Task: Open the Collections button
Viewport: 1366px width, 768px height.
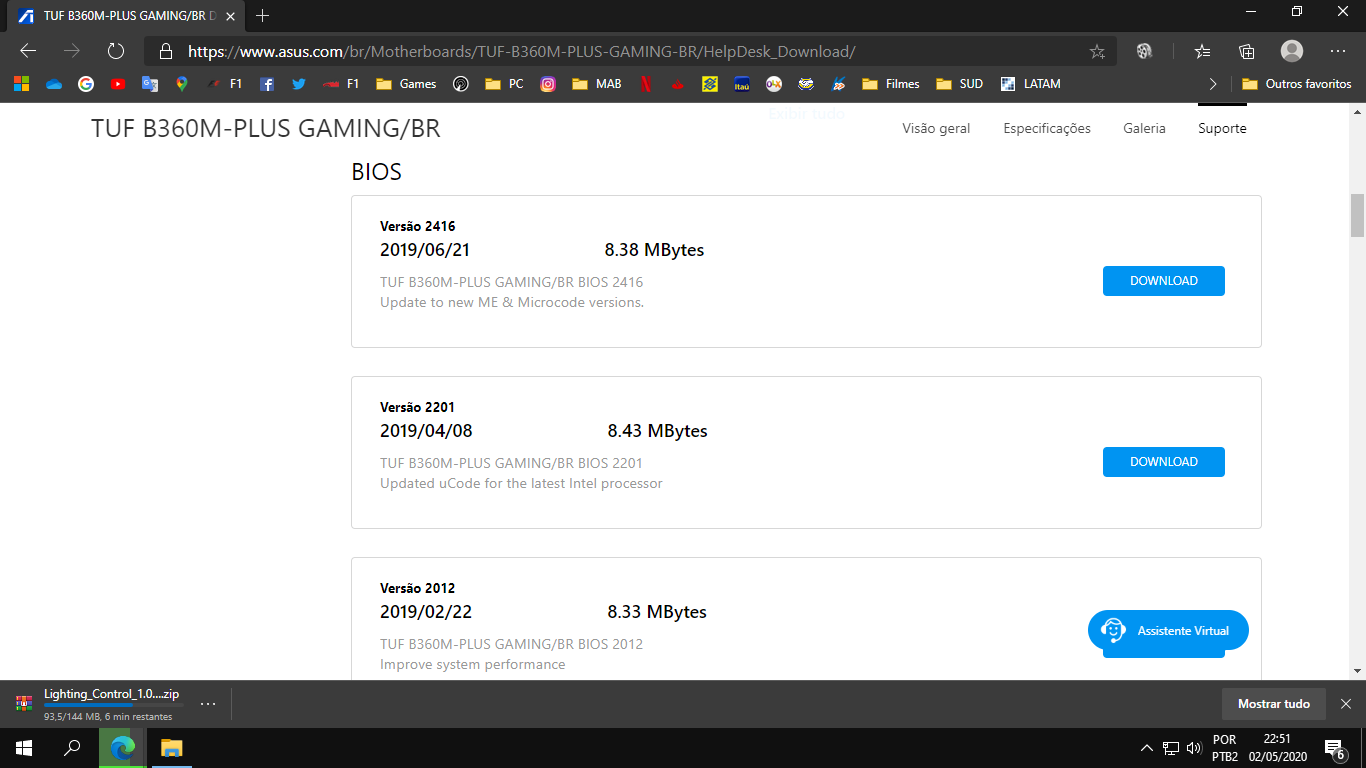Action: point(1246,51)
